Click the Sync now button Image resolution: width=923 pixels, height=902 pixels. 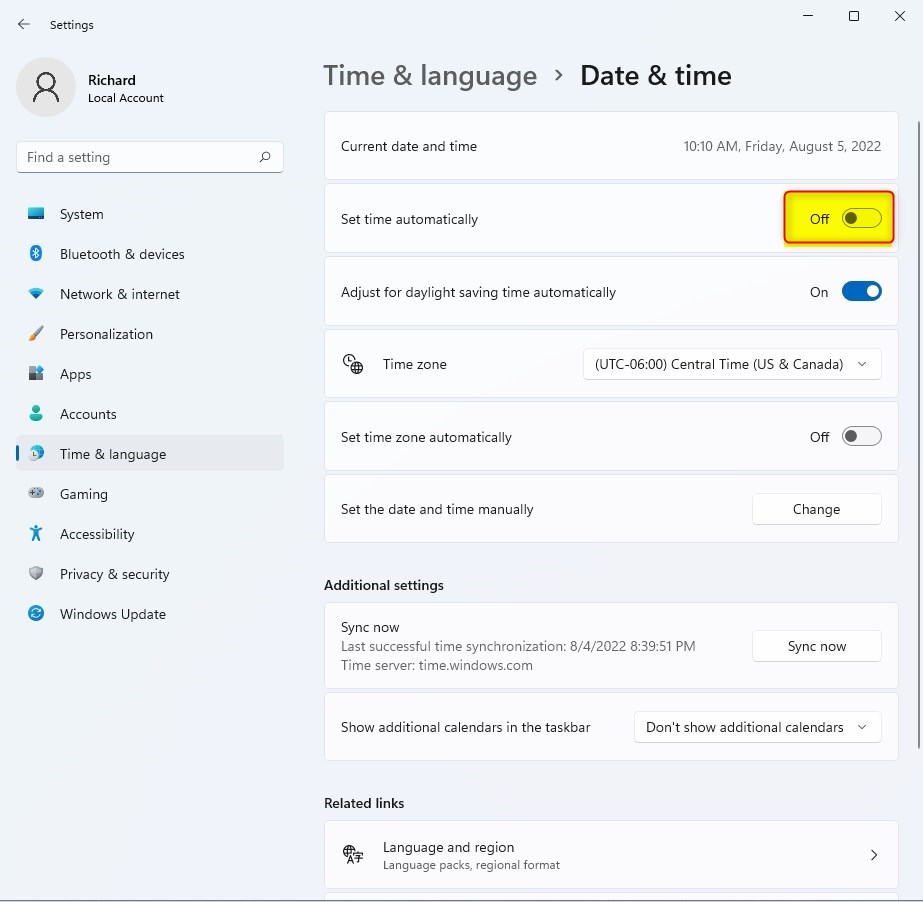[816, 646]
